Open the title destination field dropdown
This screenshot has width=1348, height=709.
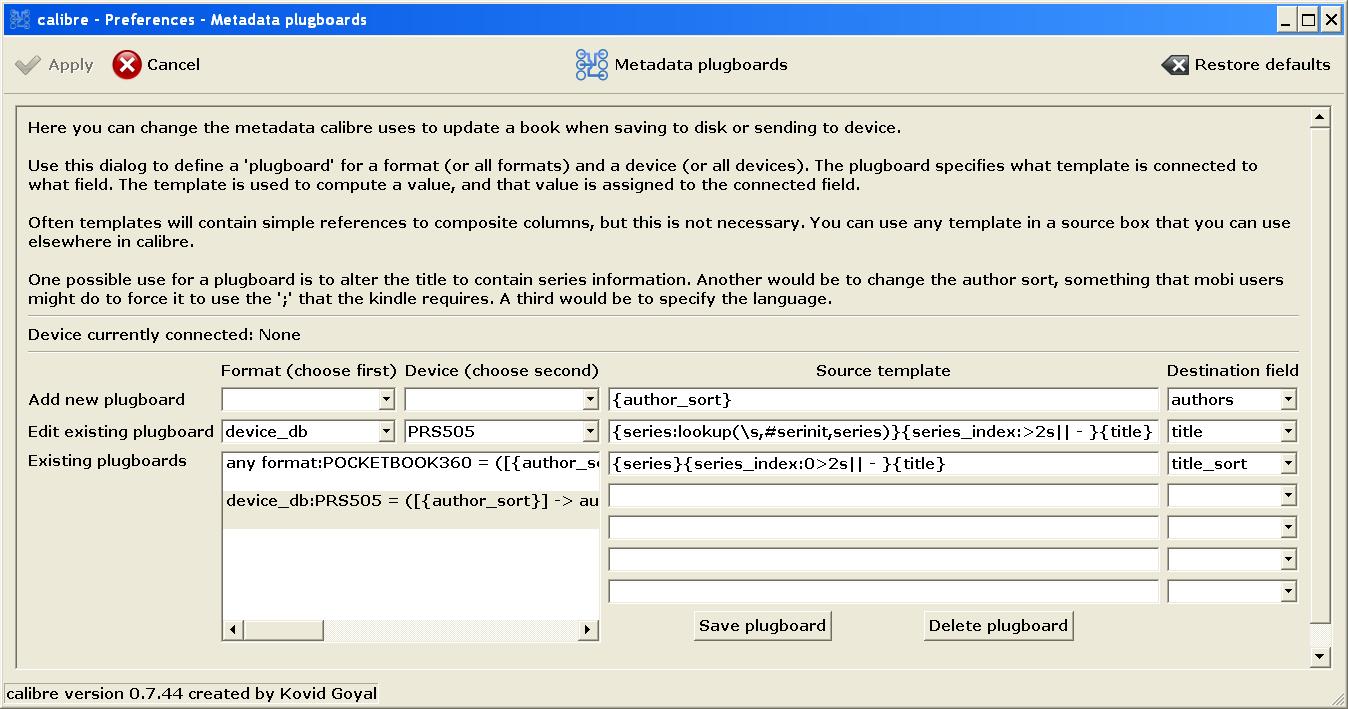tap(1288, 432)
